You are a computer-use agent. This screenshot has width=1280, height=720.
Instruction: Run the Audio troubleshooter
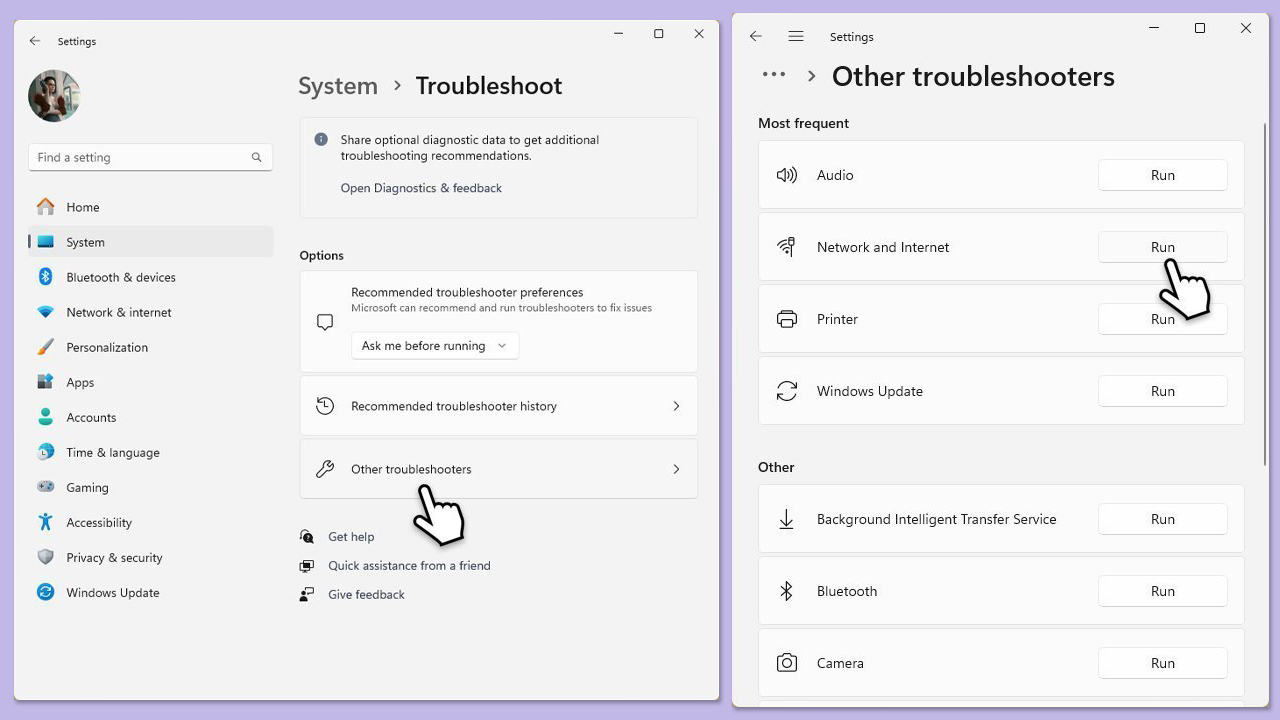(1162, 175)
